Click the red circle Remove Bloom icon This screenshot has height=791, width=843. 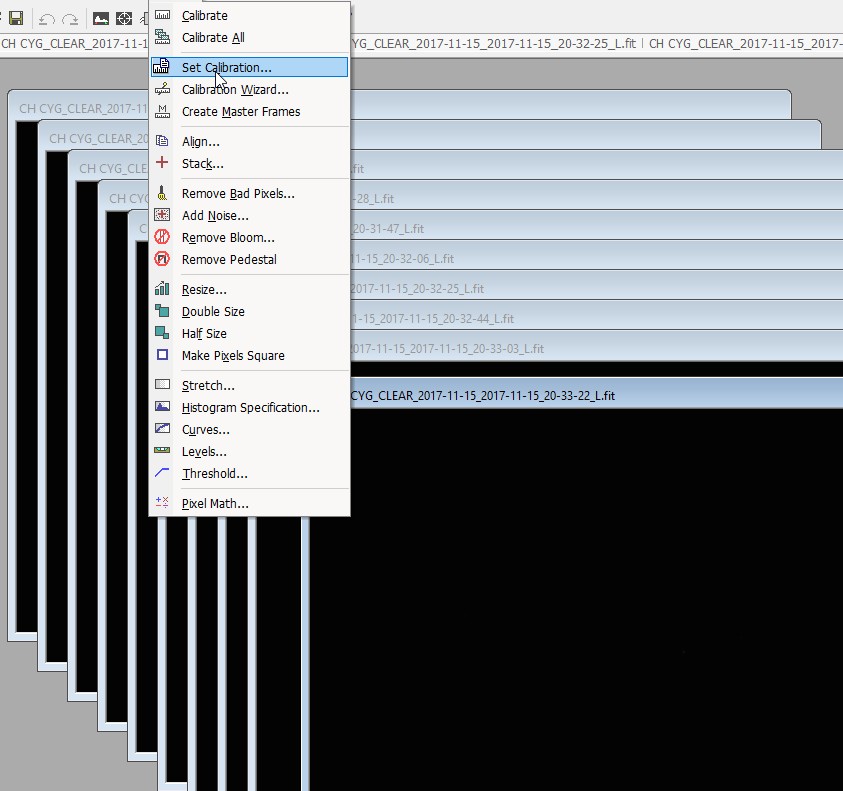click(x=162, y=237)
